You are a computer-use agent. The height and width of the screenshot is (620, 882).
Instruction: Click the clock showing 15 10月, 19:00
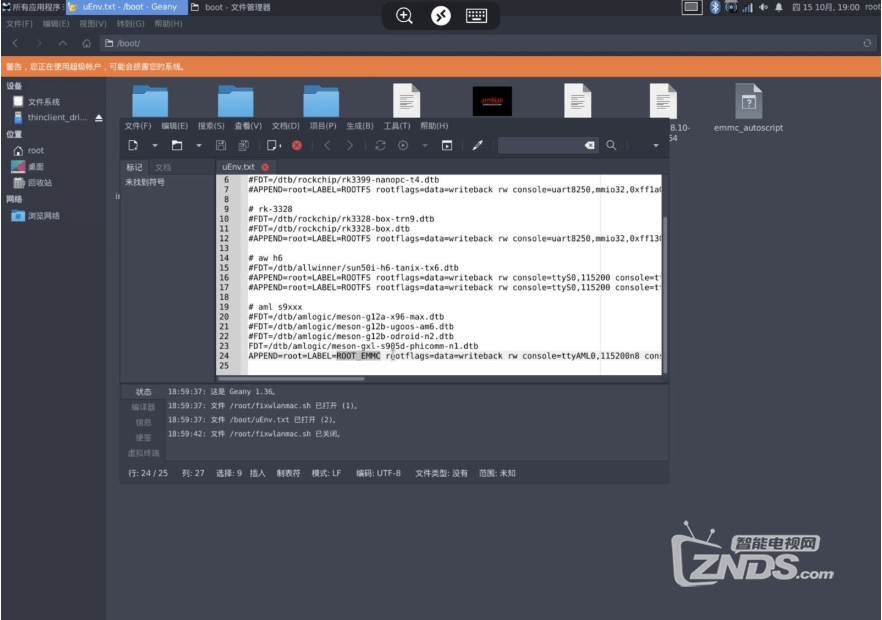[x=826, y=7]
